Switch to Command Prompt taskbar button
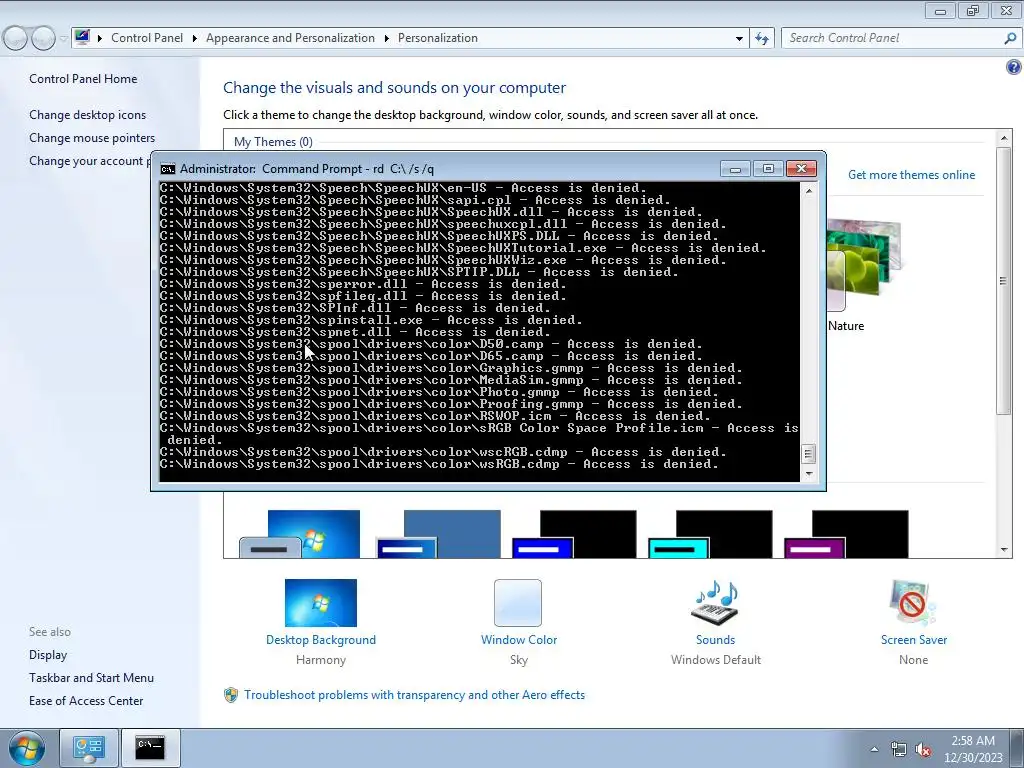The width and height of the screenshot is (1024, 768). (x=150, y=748)
